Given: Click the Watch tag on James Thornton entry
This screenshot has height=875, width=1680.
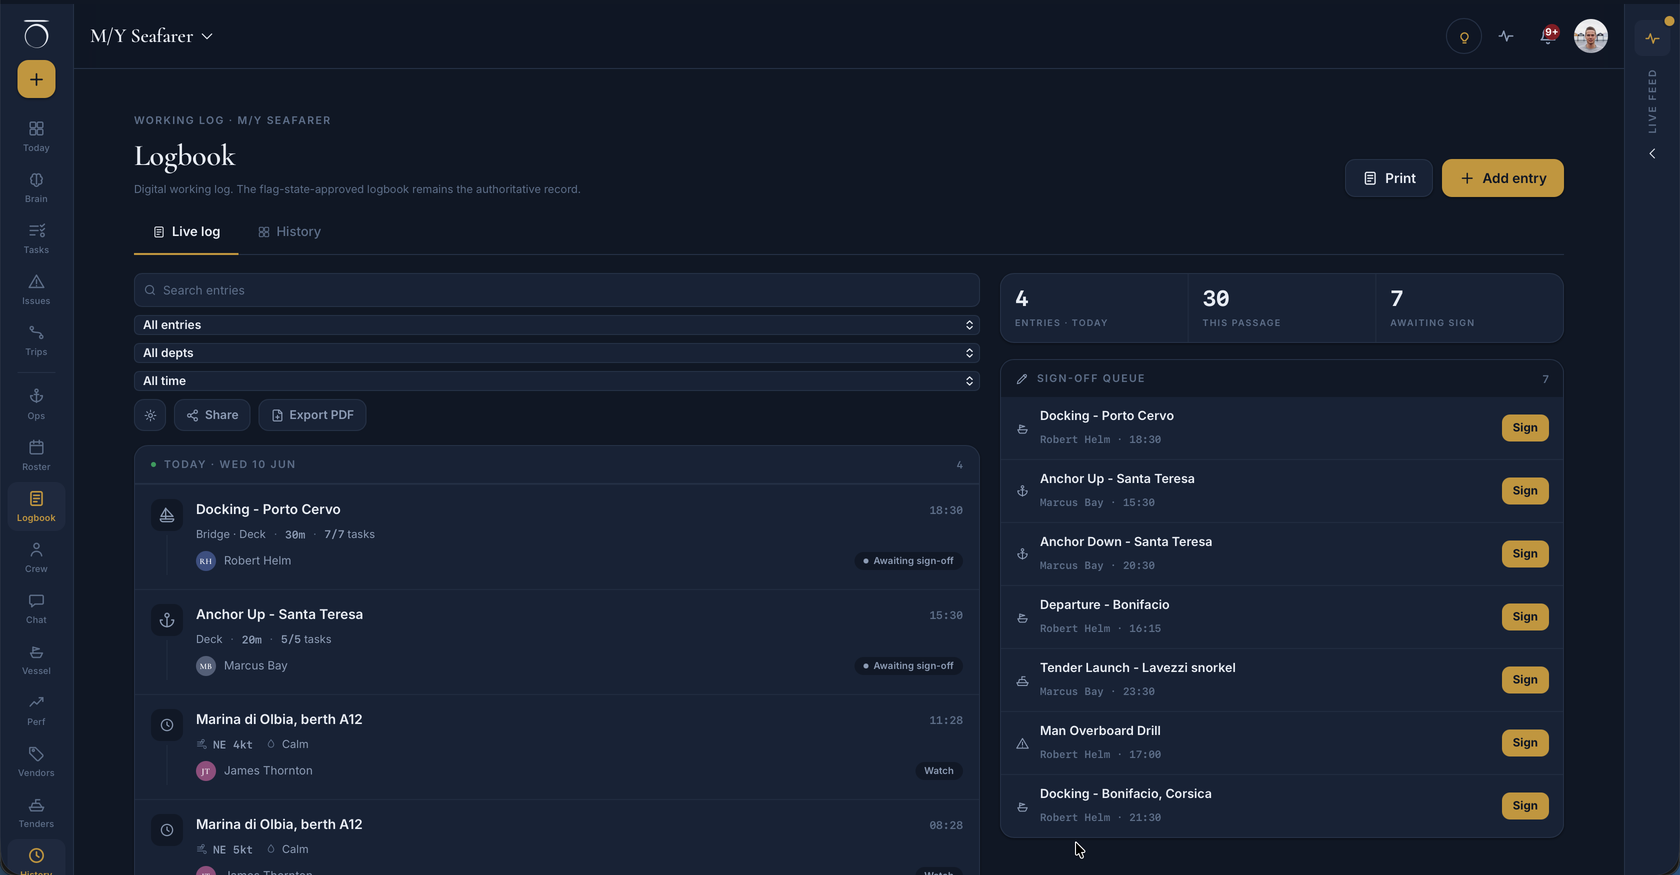Looking at the screenshot, I should point(939,771).
